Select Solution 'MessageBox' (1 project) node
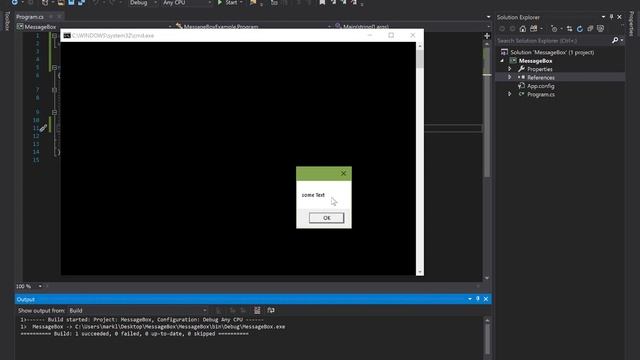 (x=552, y=52)
